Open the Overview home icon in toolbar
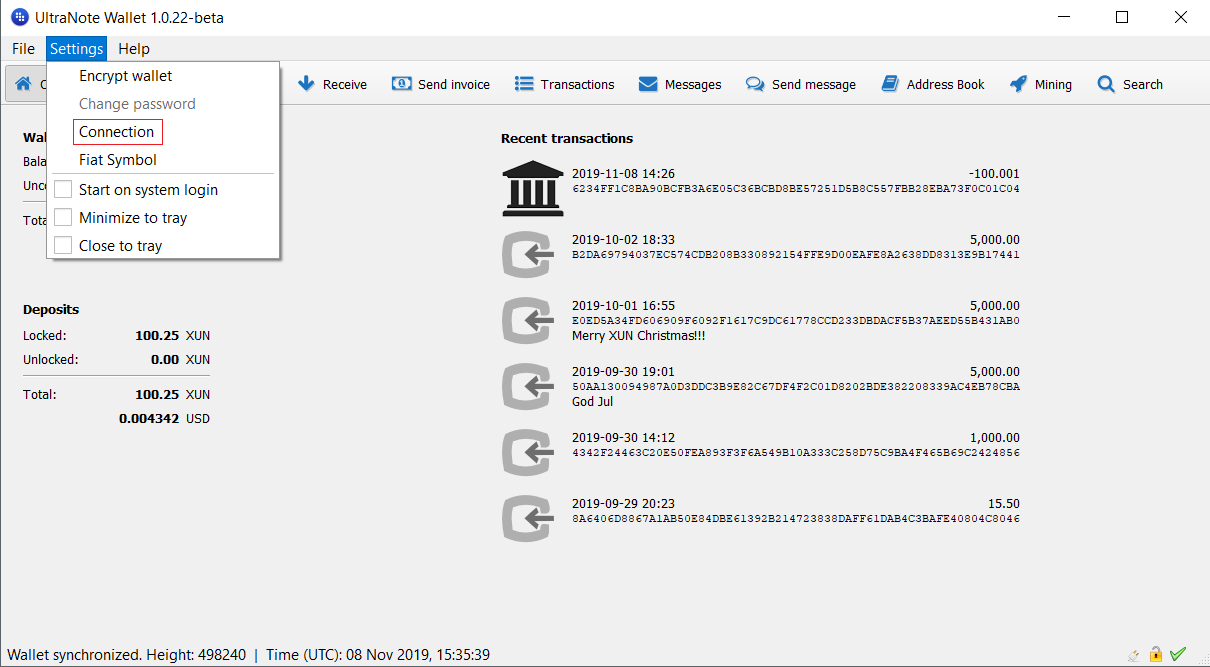The width and height of the screenshot is (1210, 667). coord(23,85)
